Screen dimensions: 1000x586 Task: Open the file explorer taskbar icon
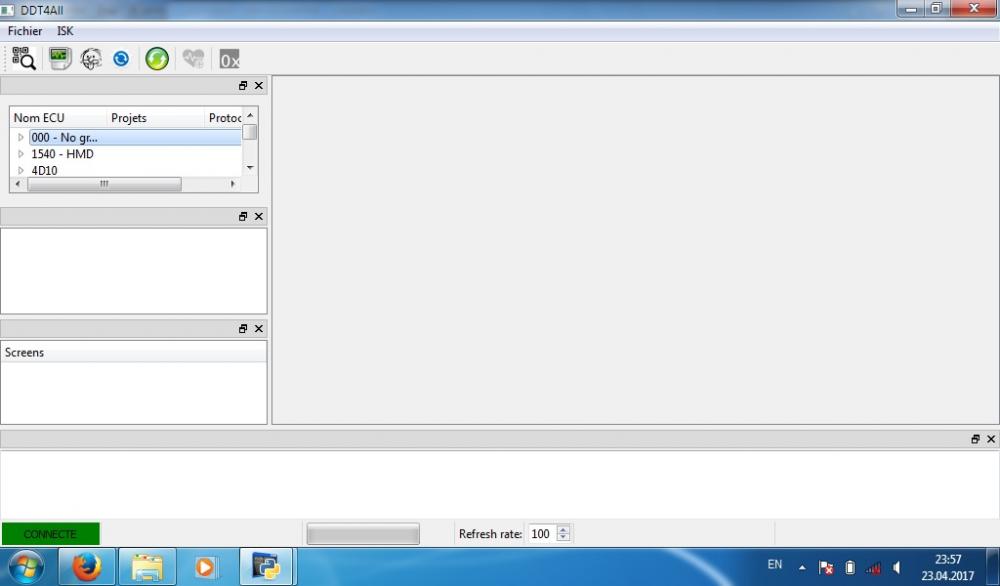tap(147, 566)
